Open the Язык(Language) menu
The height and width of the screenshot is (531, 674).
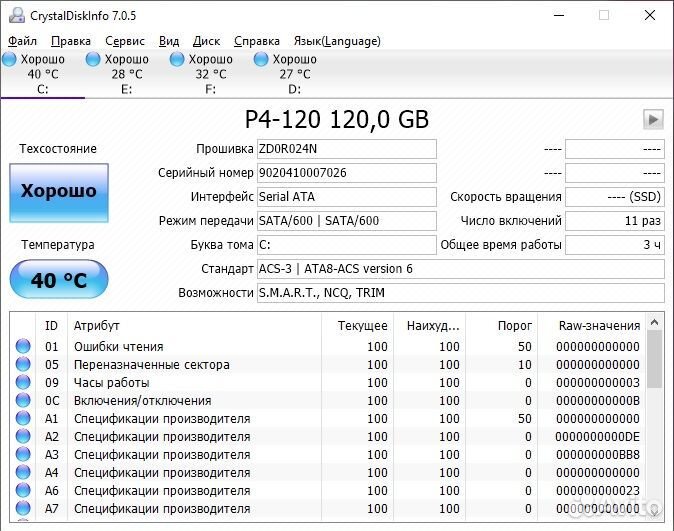click(x=337, y=41)
